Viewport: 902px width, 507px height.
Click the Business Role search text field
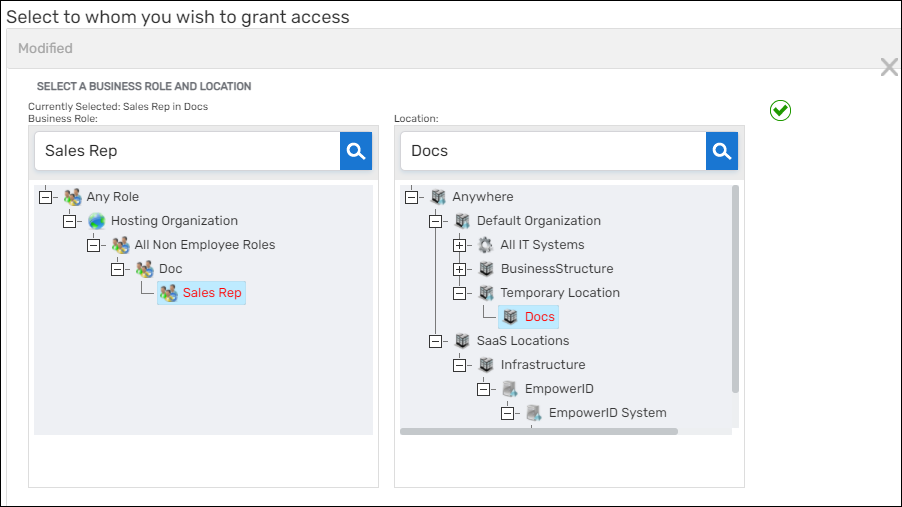point(188,151)
